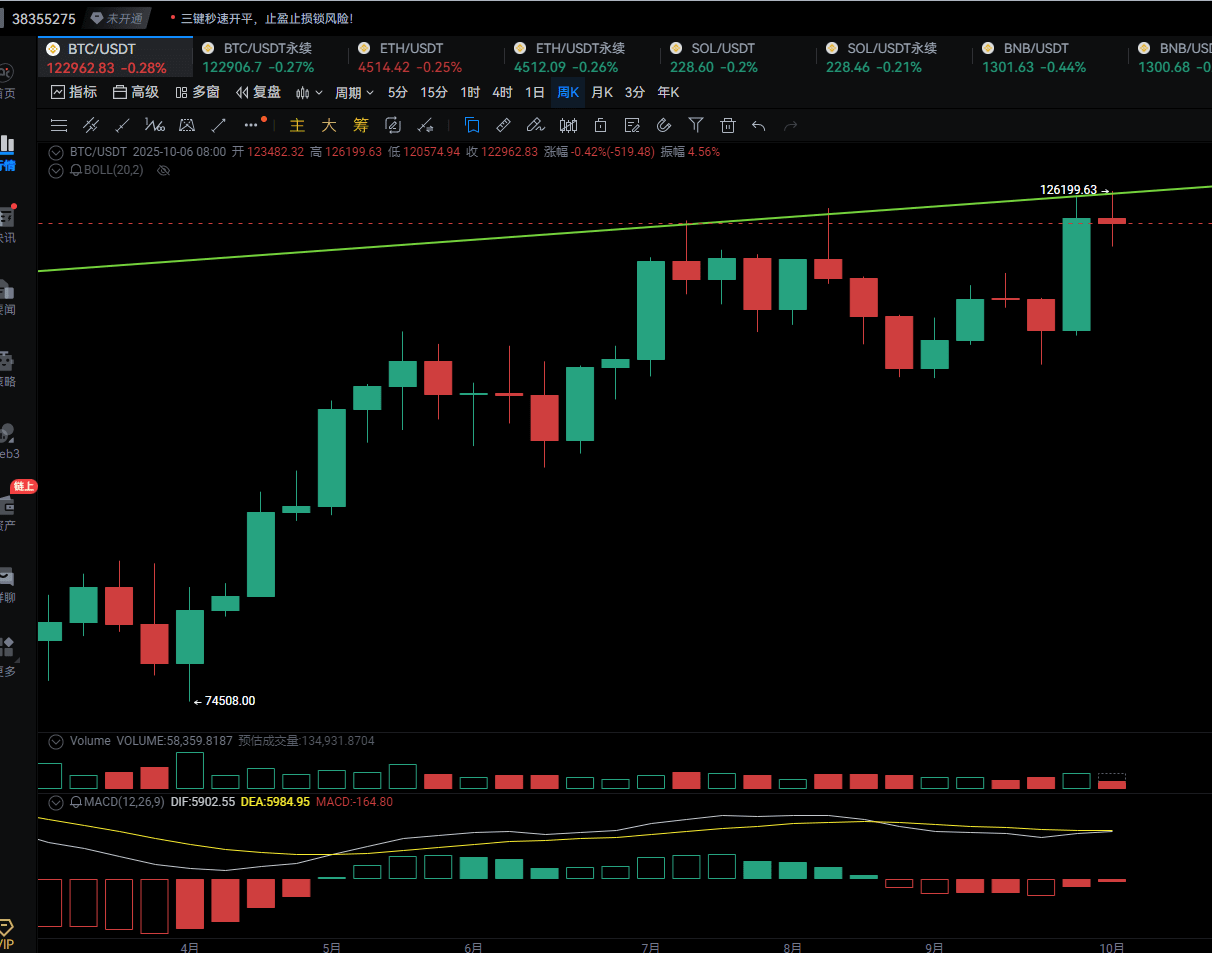The height and width of the screenshot is (953, 1212).
Task: Click the undo arrow in drawing toolbar
Action: coord(759,125)
